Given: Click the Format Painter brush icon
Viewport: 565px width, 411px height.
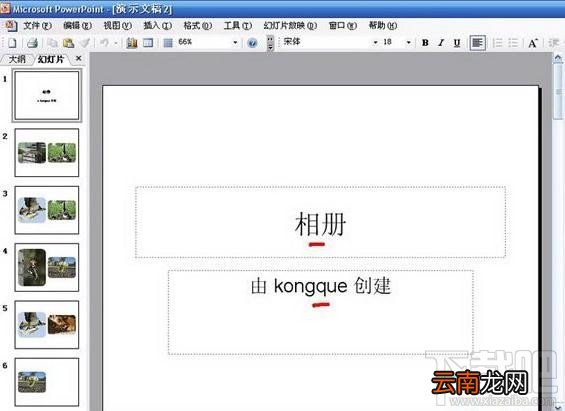Looking at the screenshot, I should (x=85, y=43).
